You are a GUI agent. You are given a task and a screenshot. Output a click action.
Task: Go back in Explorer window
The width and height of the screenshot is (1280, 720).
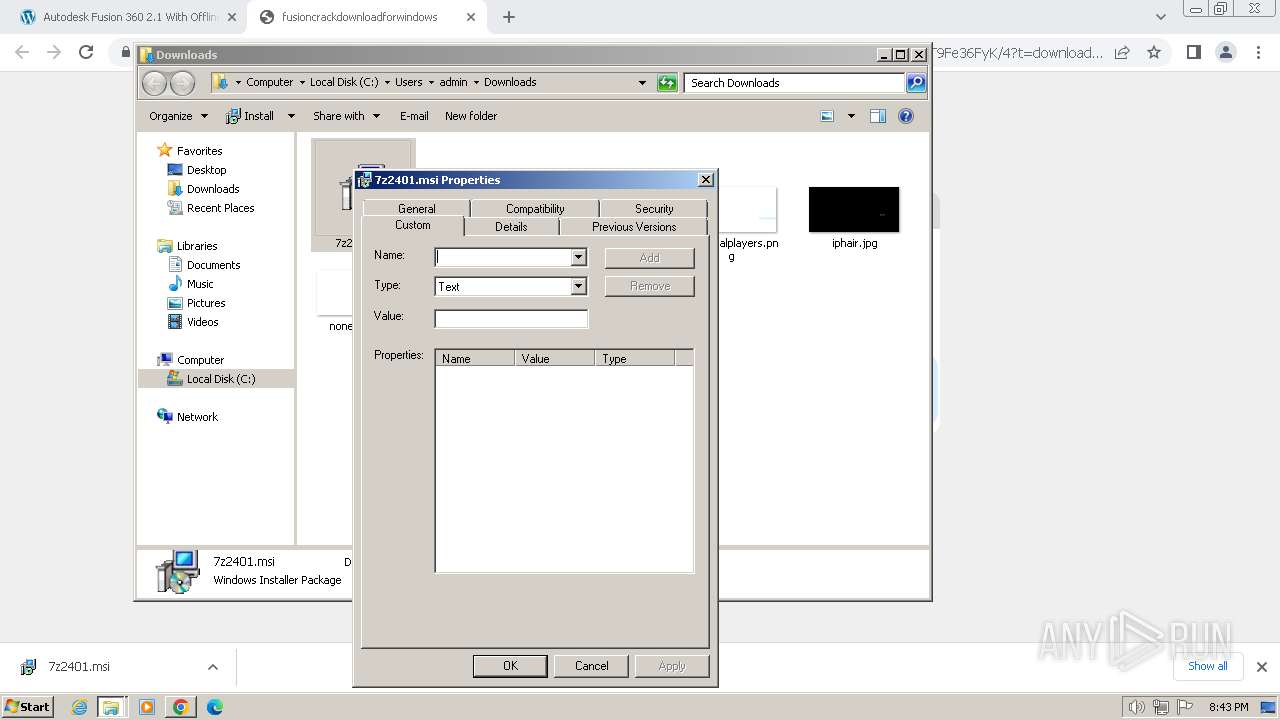click(154, 83)
